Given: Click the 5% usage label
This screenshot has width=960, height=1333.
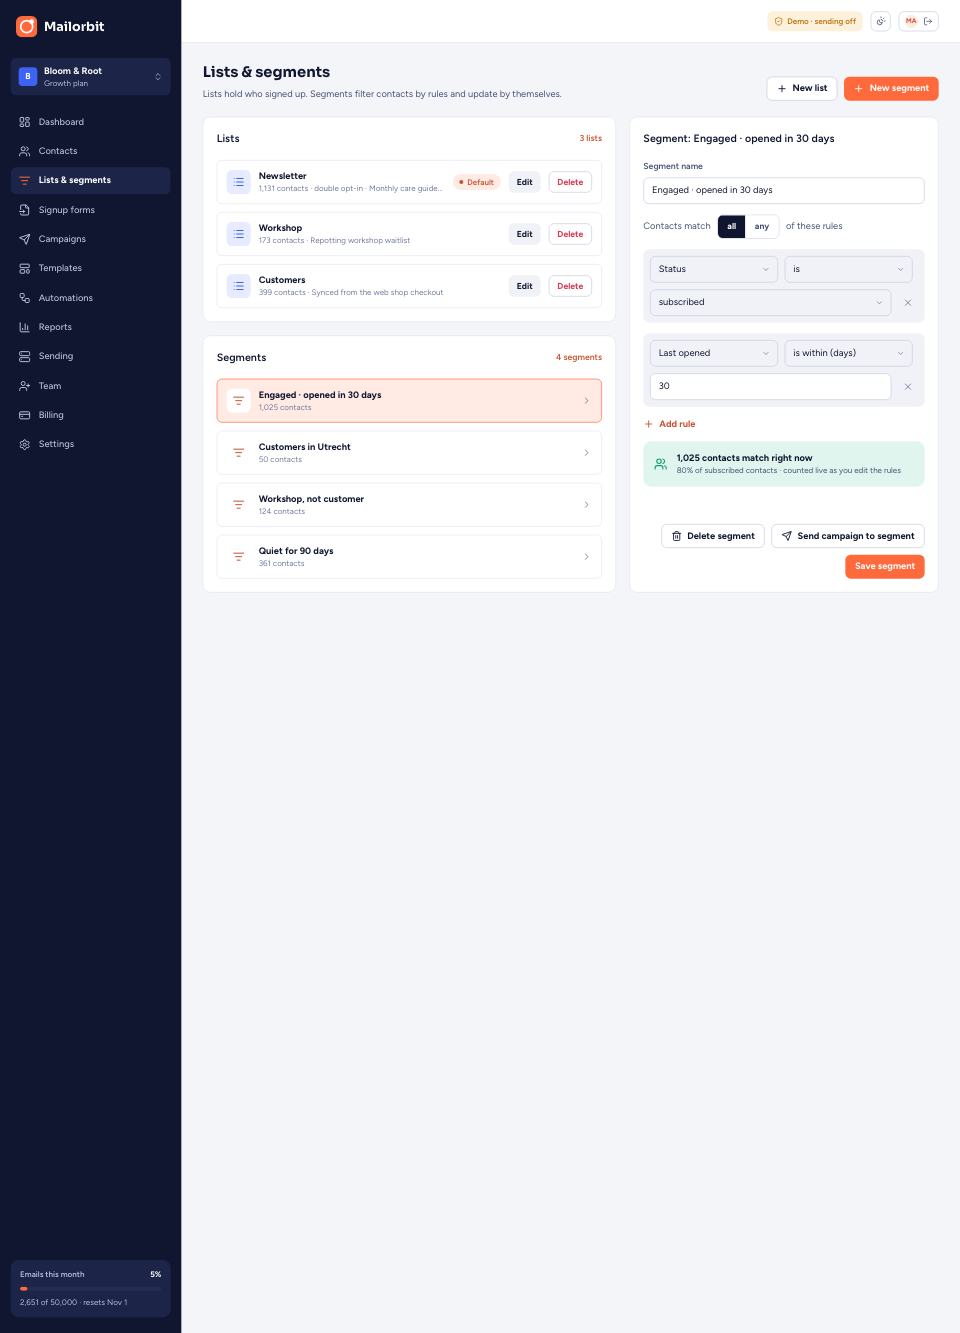Looking at the screenshot, I should [x=155, y=1274].
